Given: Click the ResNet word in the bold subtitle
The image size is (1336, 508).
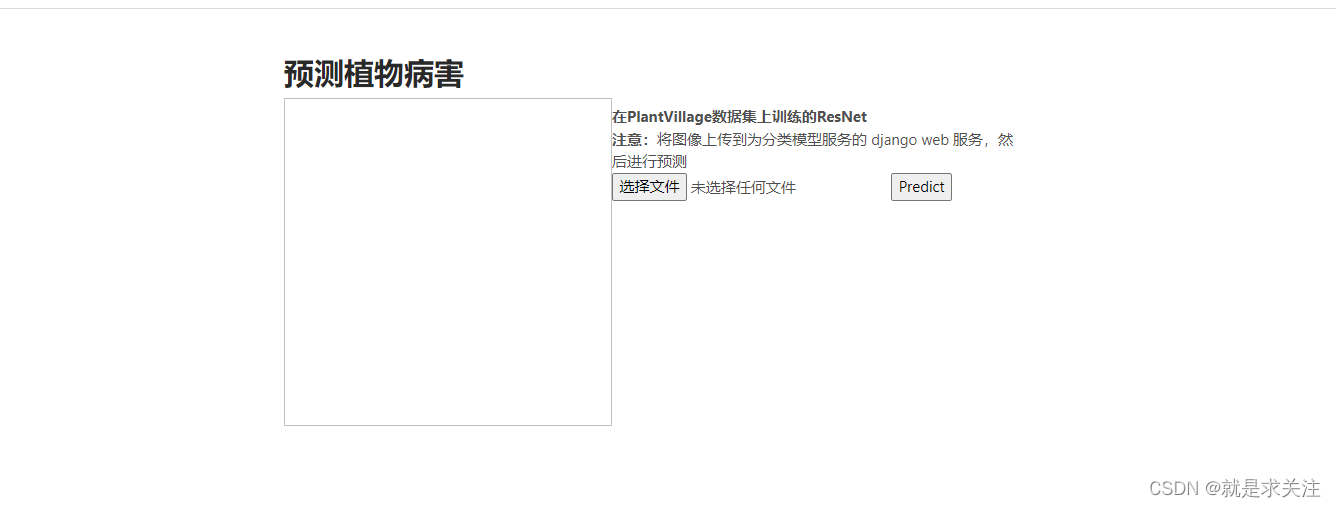Looking at the screenshot, I should (x=842, y=117).
